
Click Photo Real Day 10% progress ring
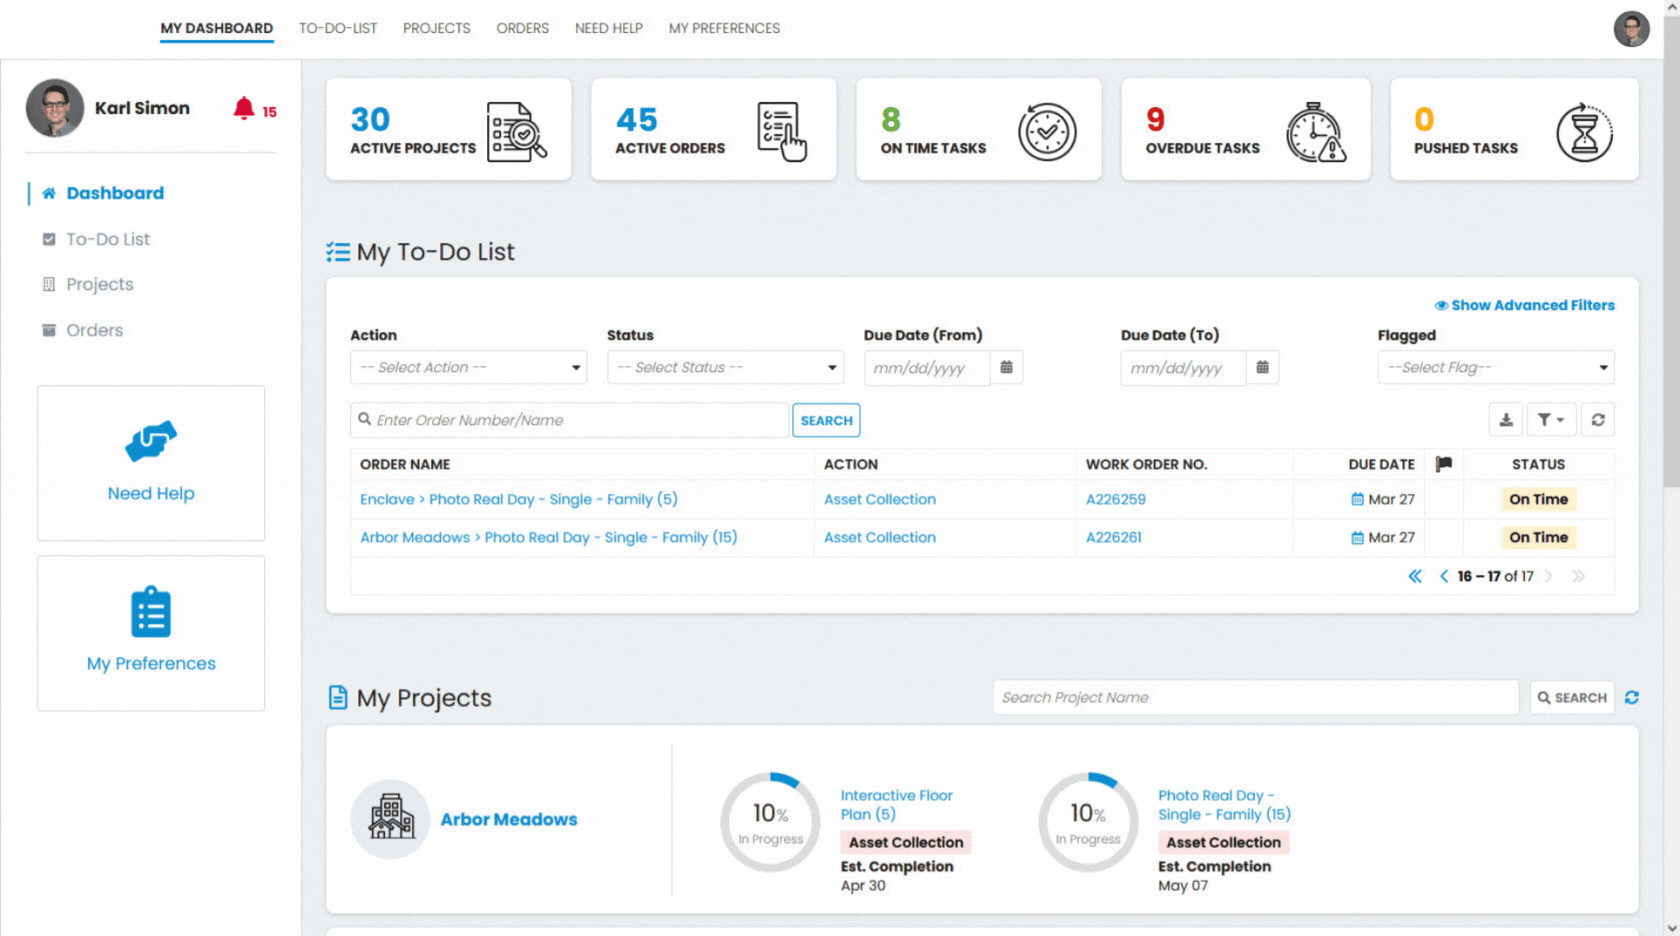pyautogui.click(x=1088, y=822)
